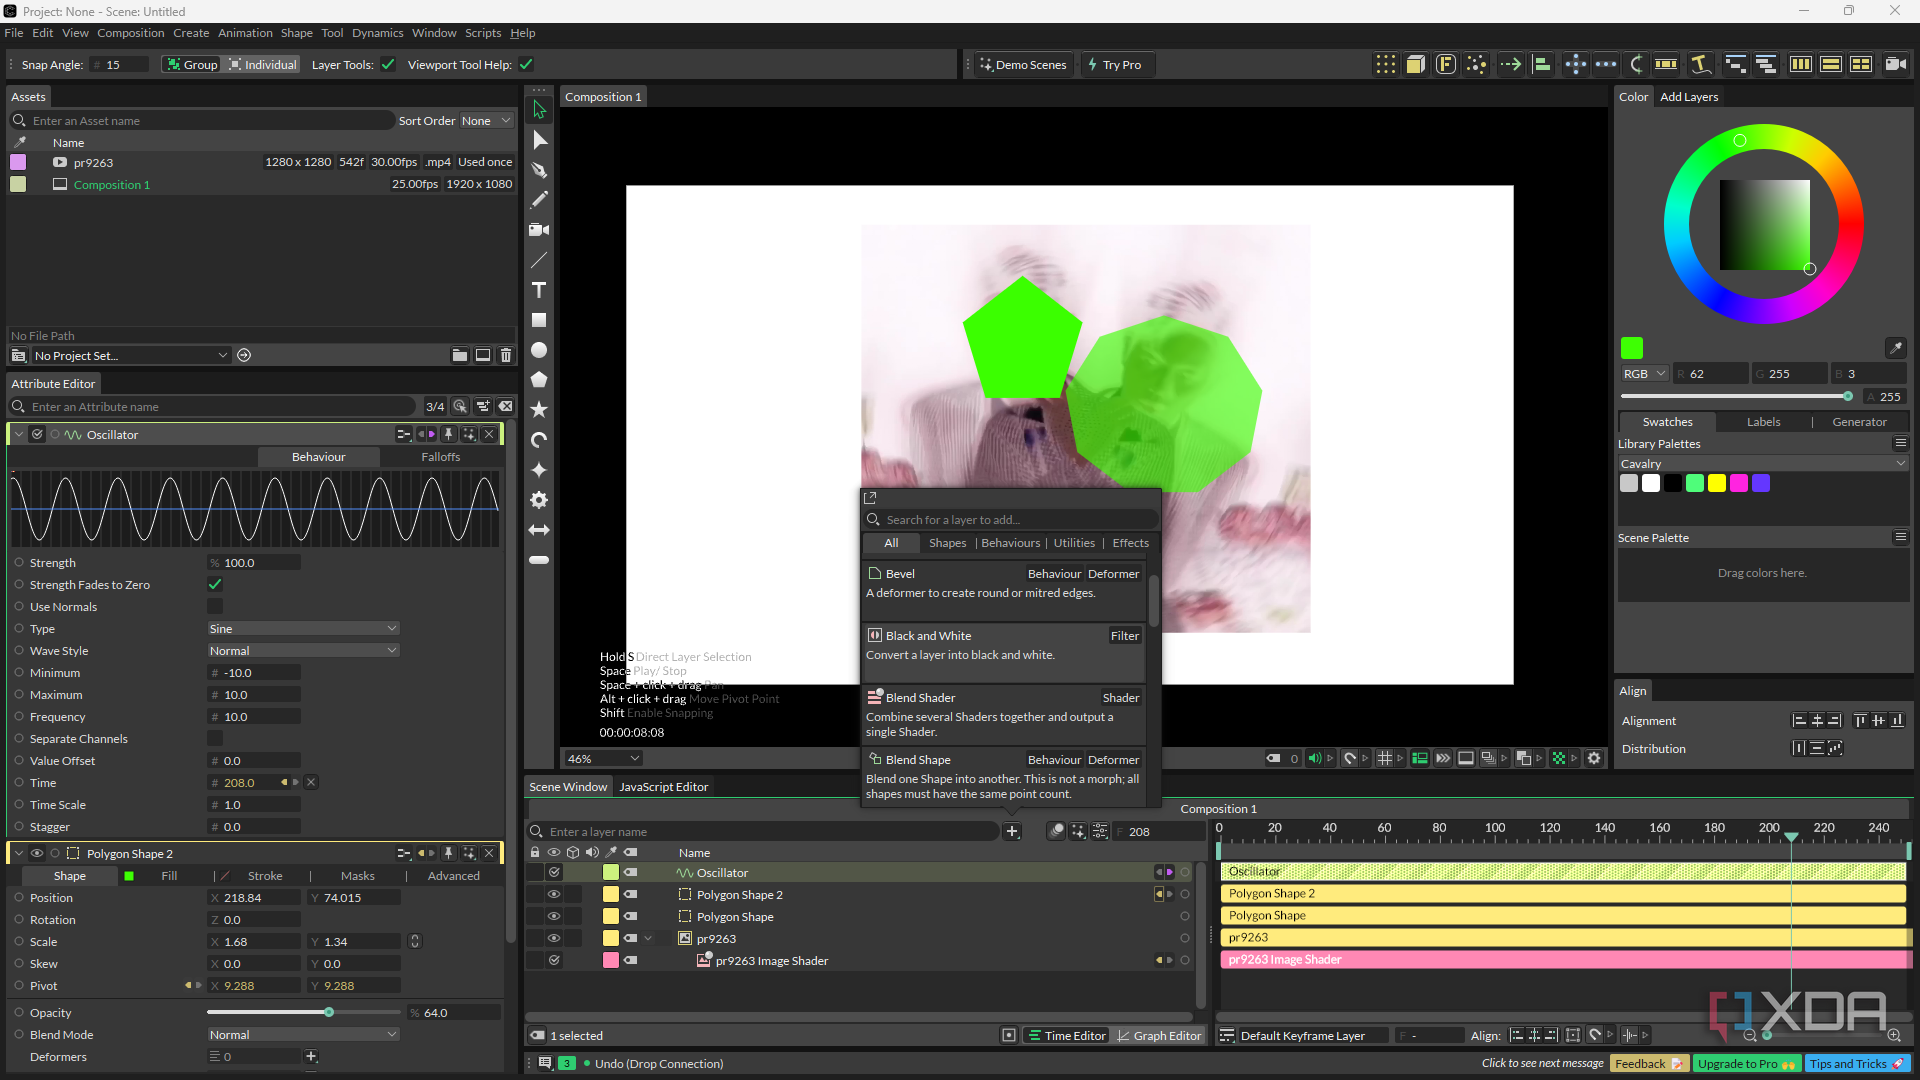Select the Blend Shader layer entry
This screenshot has width=1920, height=1080.
click(x=1004, y=714)
